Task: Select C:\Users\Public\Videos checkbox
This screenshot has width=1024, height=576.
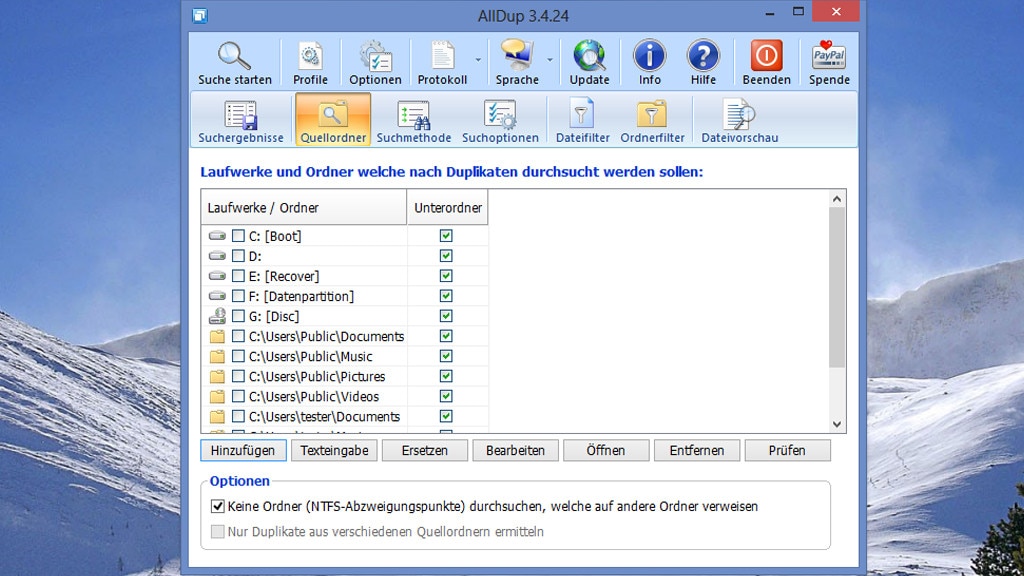Action: click(238, 396)
